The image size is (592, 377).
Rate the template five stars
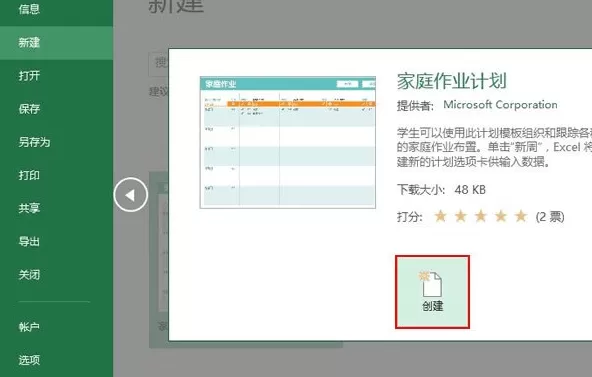coord(521,216)
